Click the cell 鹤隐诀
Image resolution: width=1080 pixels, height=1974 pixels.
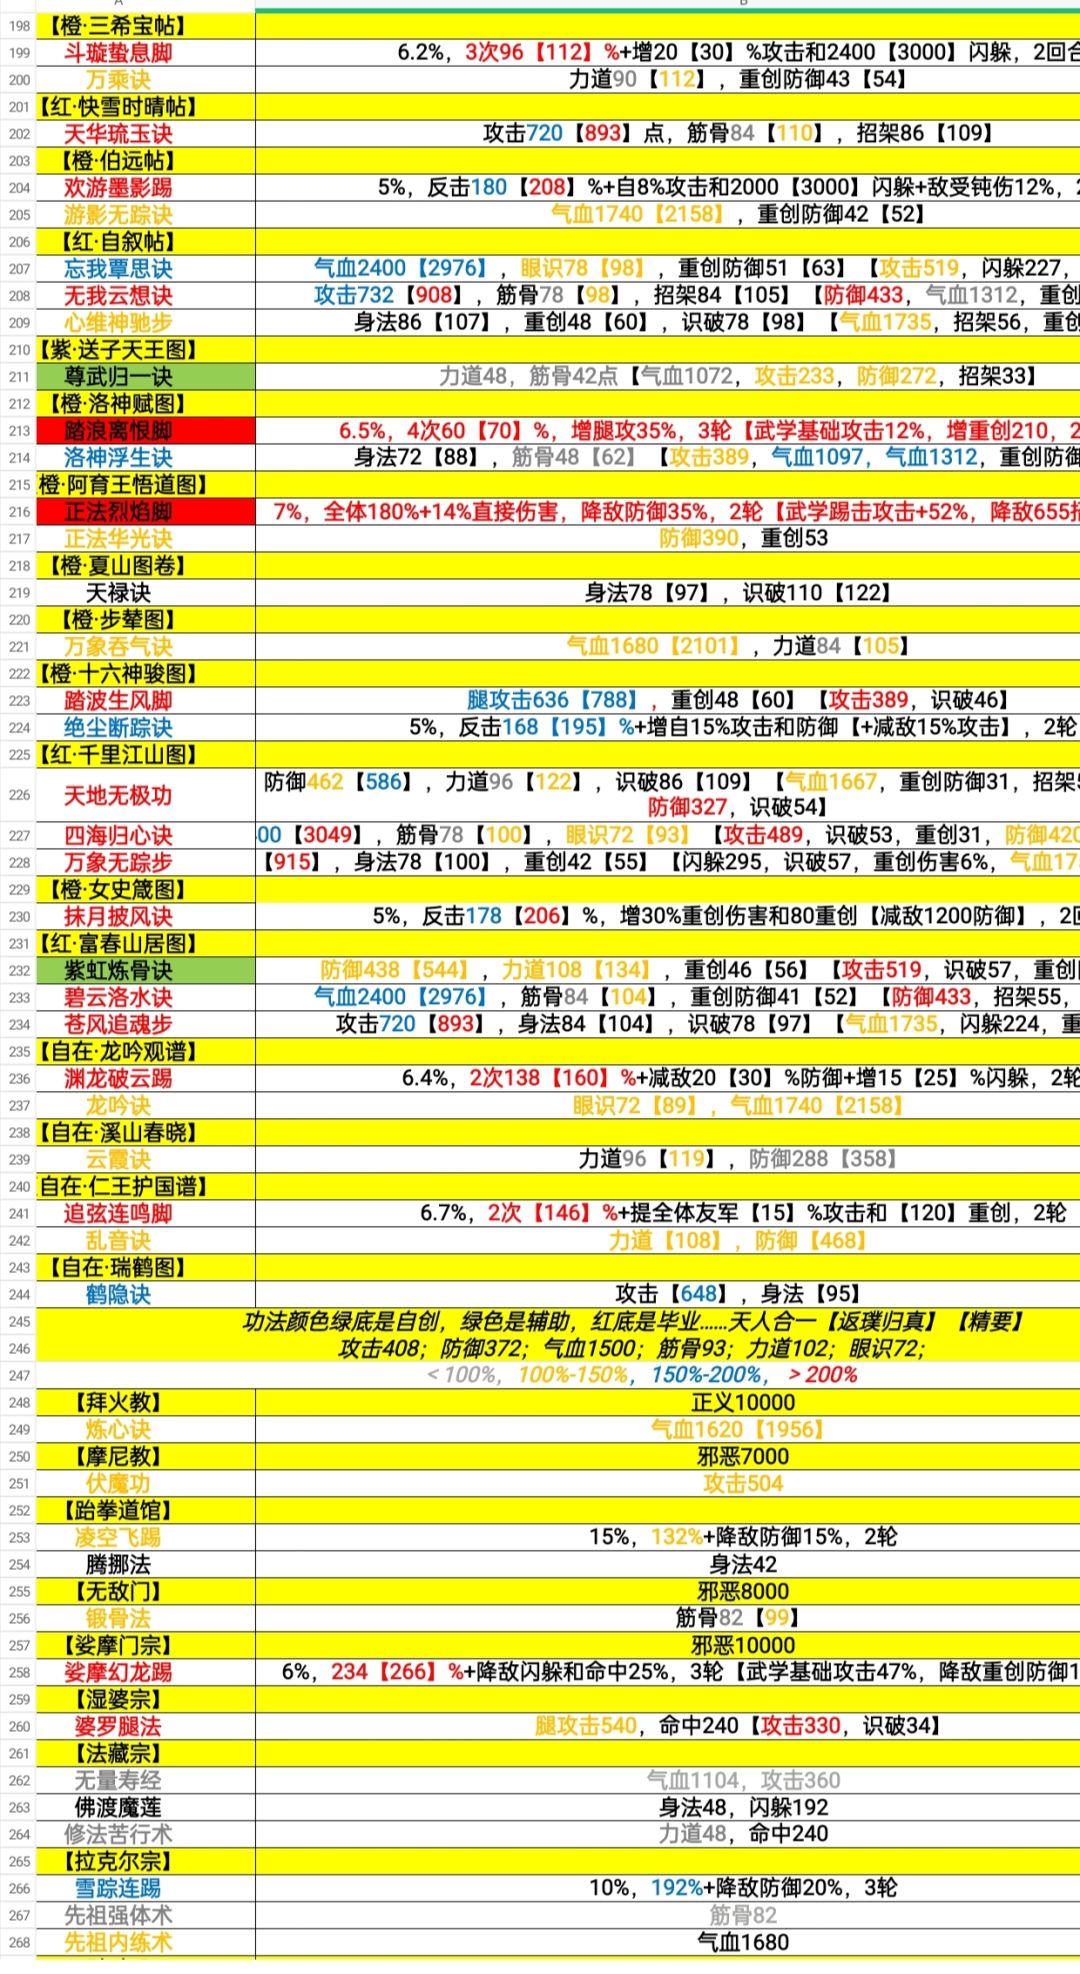coord(146,1294)
